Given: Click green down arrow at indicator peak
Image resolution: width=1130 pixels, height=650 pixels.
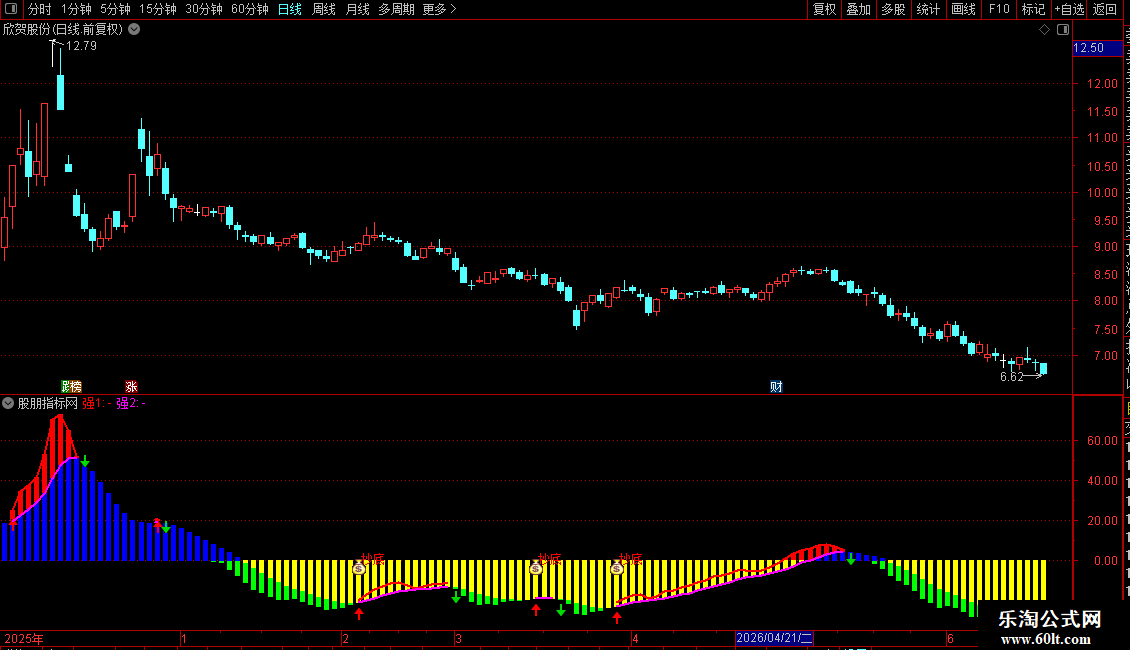Looking at the screenshot, I should [85, 461].
